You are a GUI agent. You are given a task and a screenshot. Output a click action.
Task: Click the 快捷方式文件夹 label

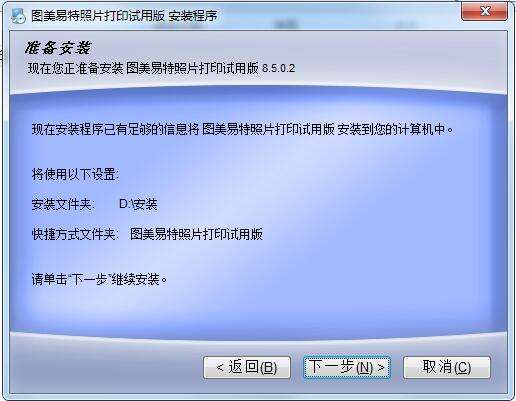tap(75, 234)
